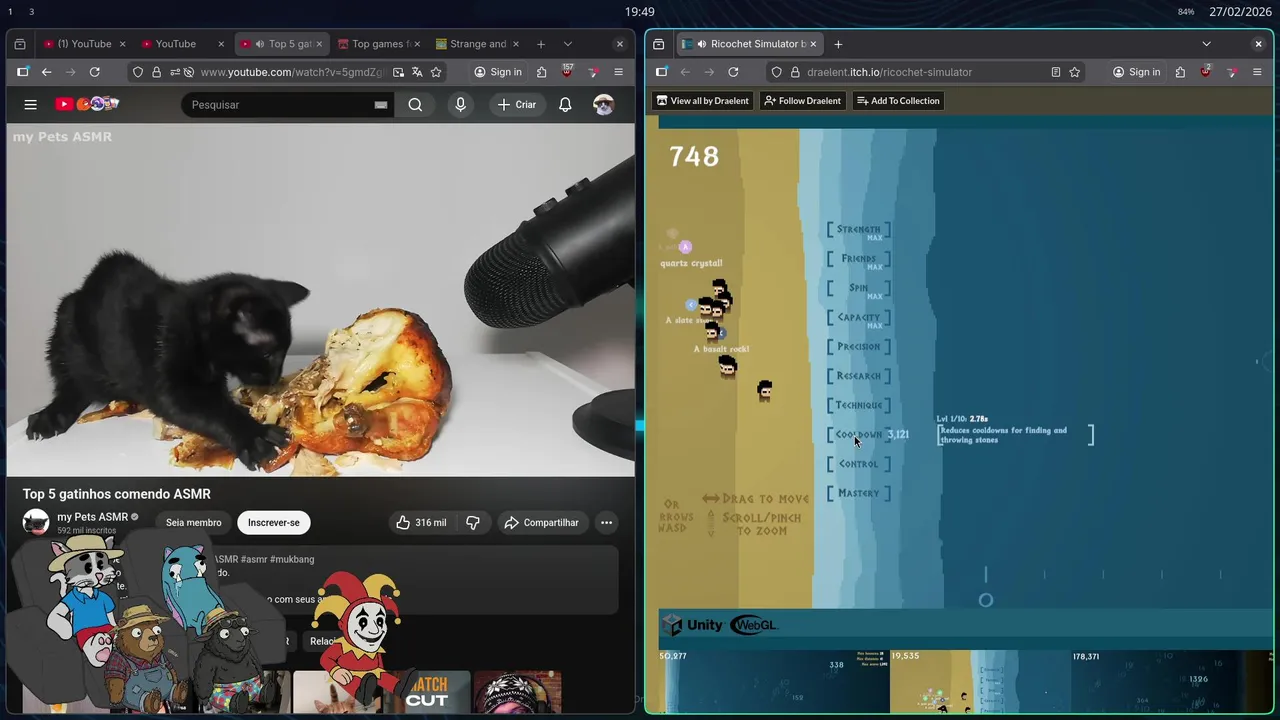Viewport: 1280px width, 720px height.
Task: Click the Seja membro button
Action: (194, 522)
